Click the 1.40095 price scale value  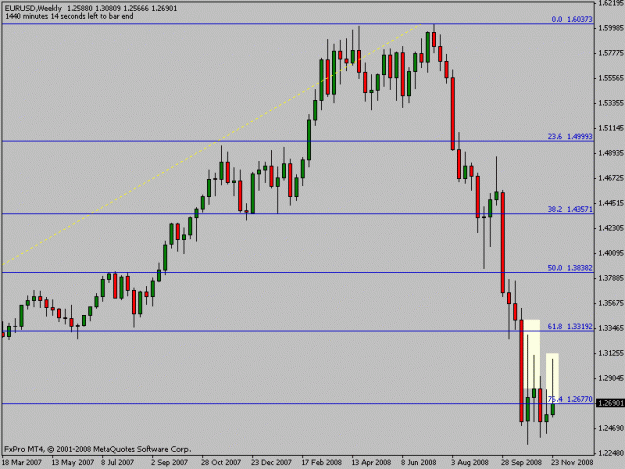[x=611, y=253]
